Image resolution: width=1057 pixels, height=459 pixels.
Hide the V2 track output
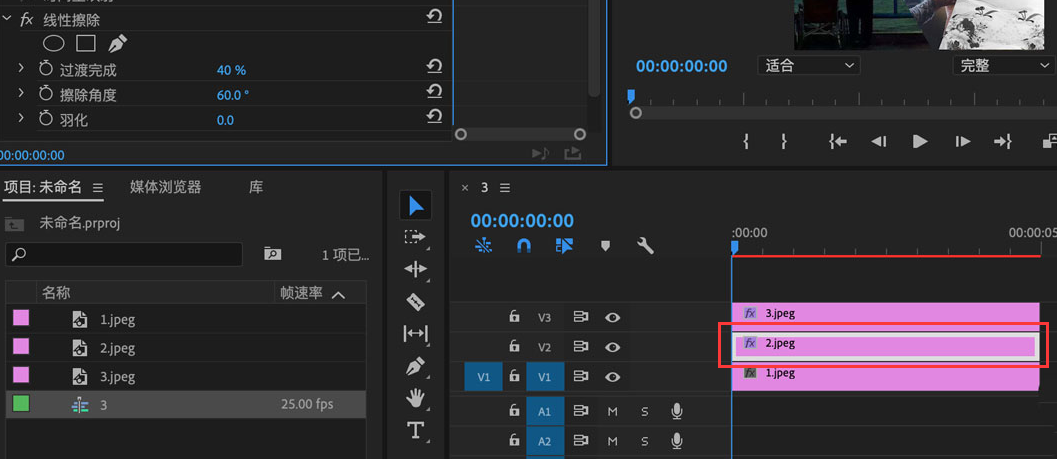pyautogui.click(x=612, y=347)
